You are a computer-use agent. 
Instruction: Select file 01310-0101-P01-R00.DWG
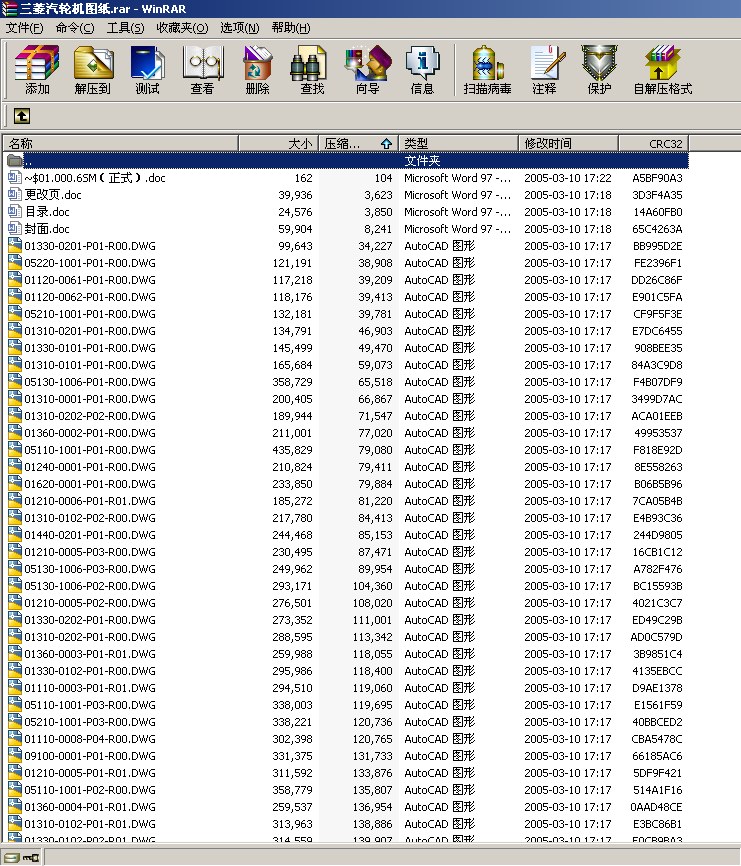pyautogui.click(x=90, y=365)
